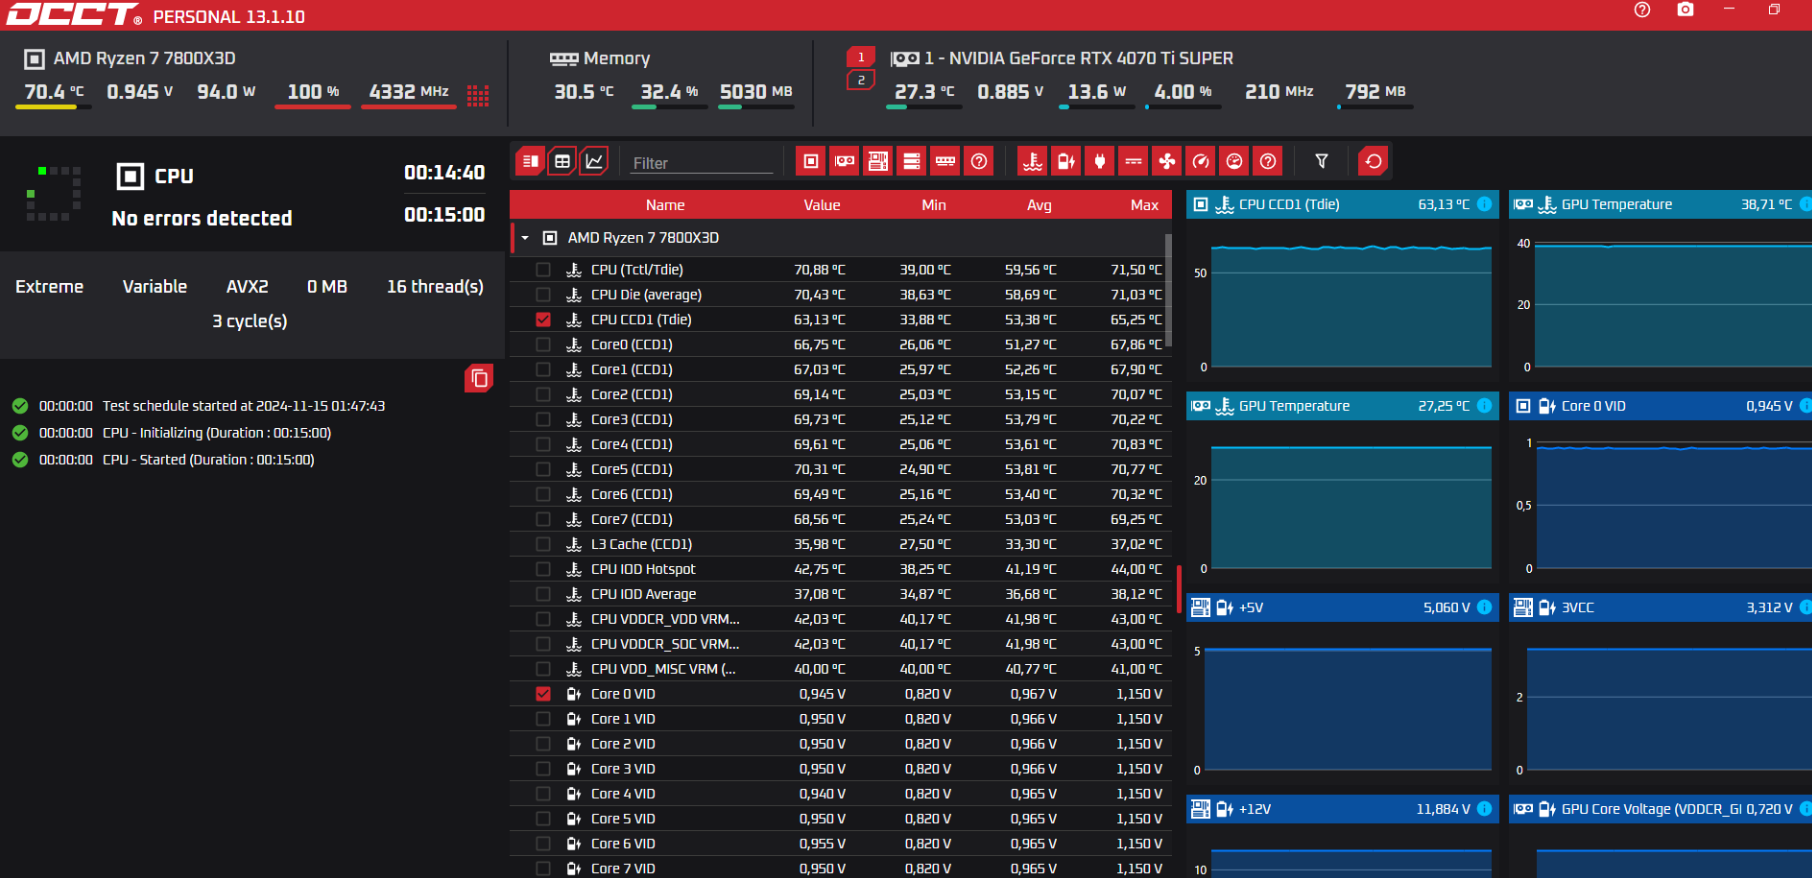Viewport: 1812px width, 878px height.
Task: Toggle the motherboard sensors filter icon
Action: point(878,161)
